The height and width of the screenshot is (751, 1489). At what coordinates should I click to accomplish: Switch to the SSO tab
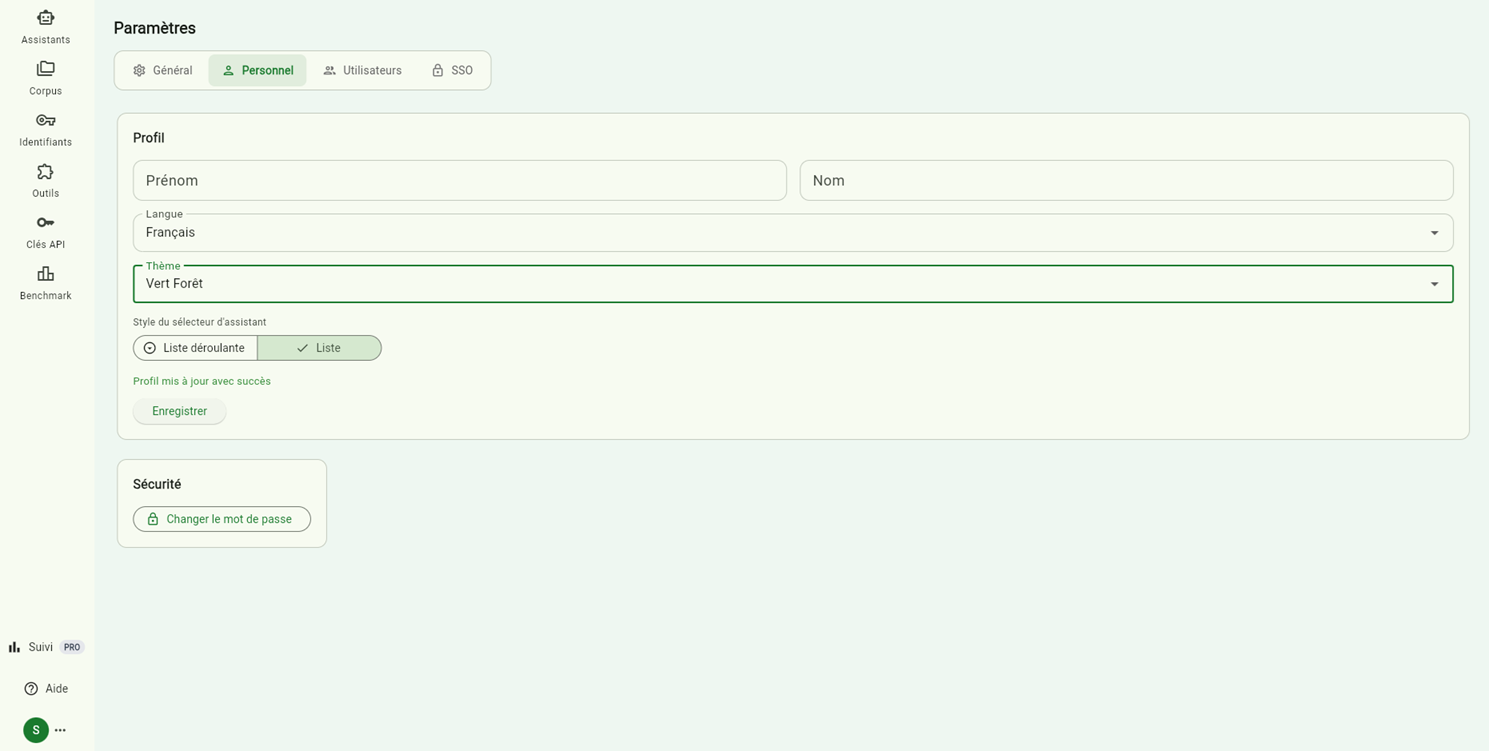point(452,70)
